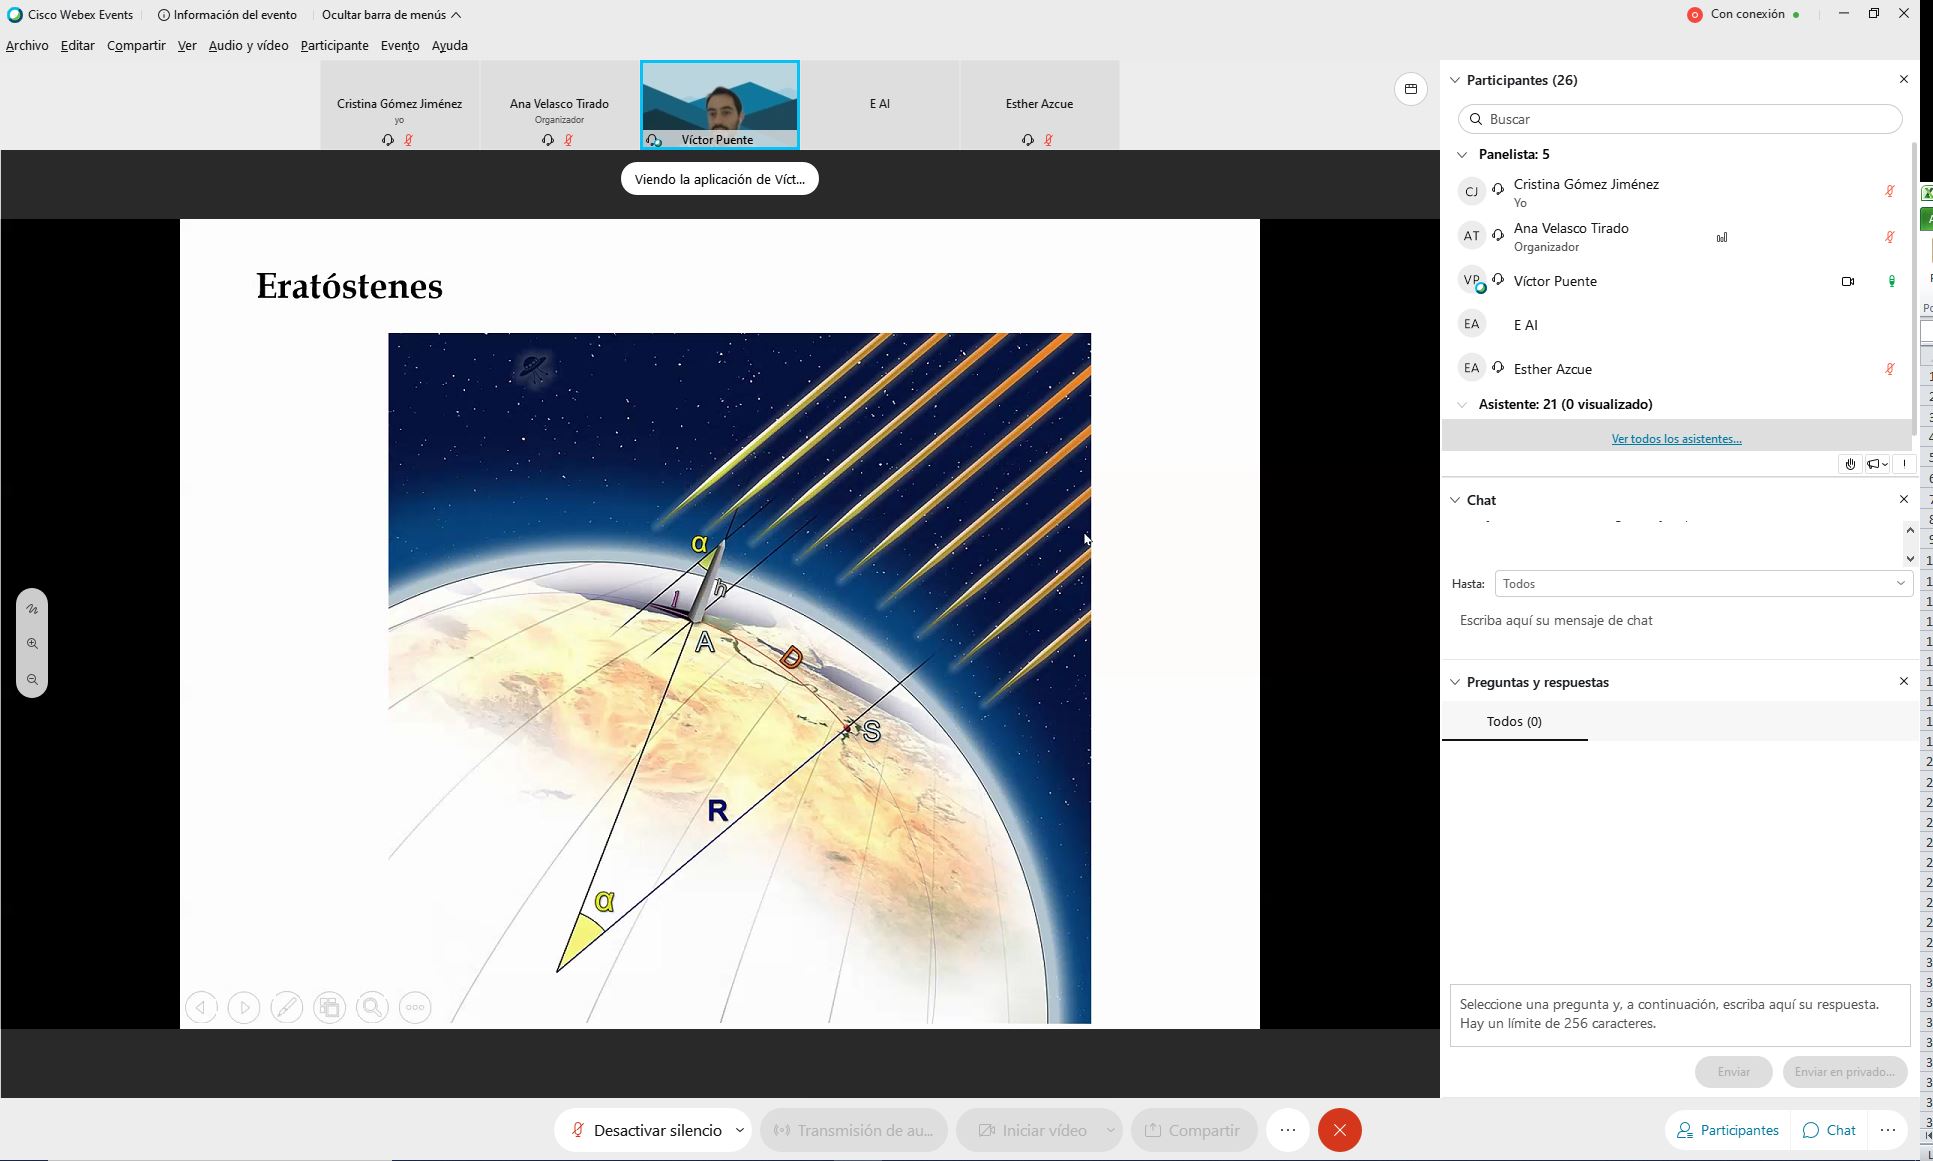
Task: Click the raise hand icon
Action: (1850, 464)
